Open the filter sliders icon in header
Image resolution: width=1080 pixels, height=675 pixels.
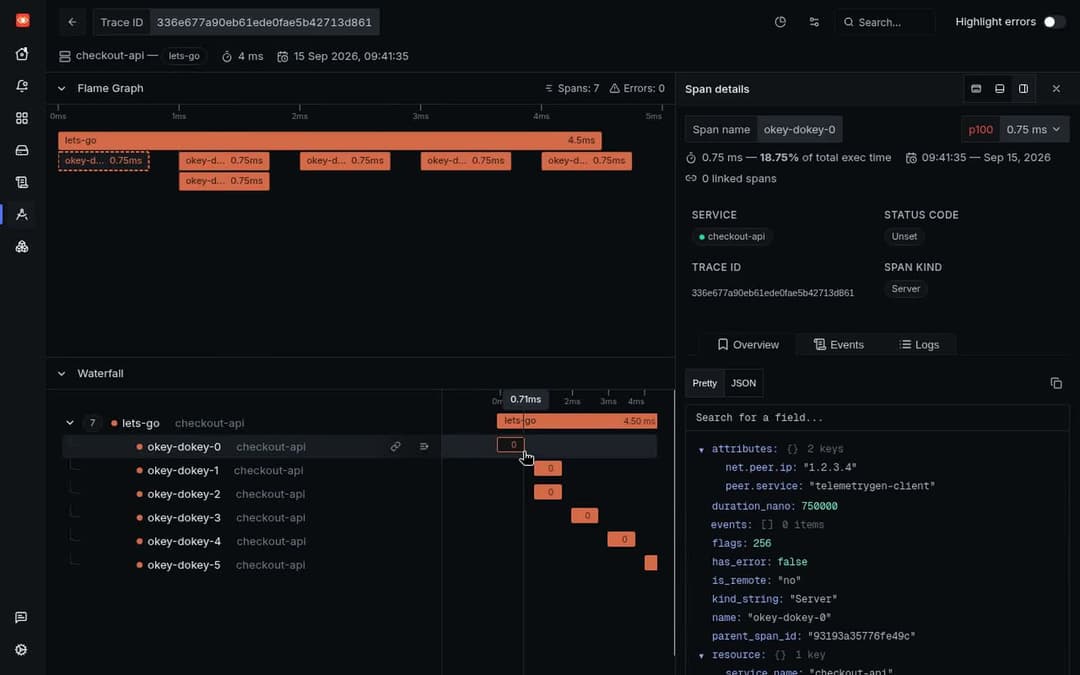[814, 22]
